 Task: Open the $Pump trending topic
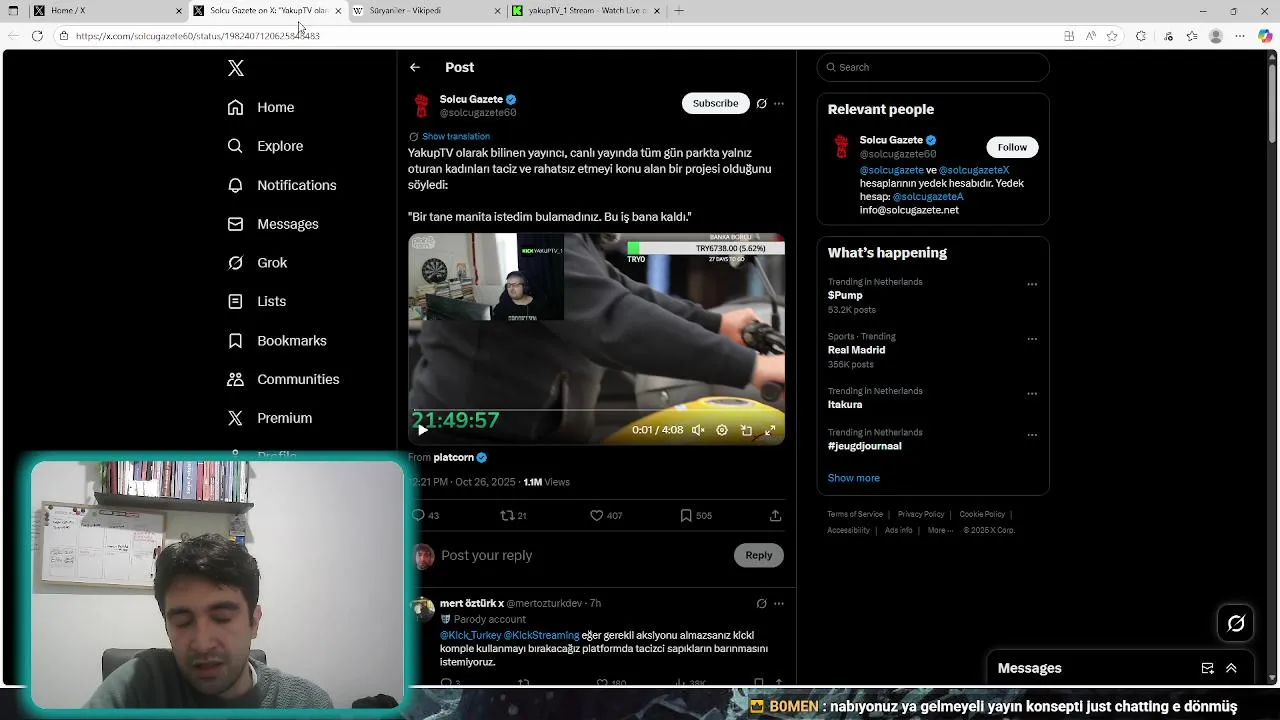pos(845,295)
